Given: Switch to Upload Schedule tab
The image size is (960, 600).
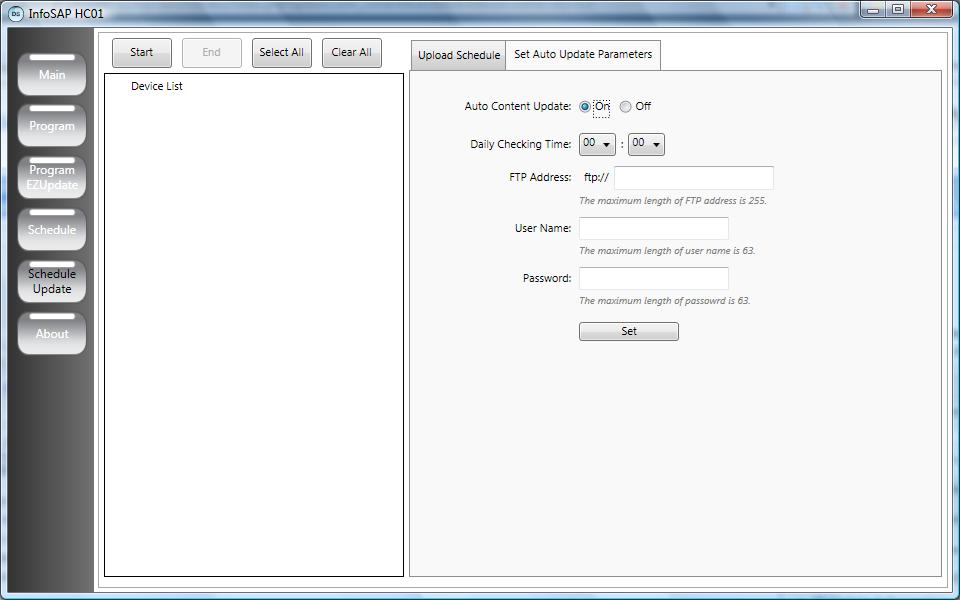Looking at the screenshot, I should (458, 55).
